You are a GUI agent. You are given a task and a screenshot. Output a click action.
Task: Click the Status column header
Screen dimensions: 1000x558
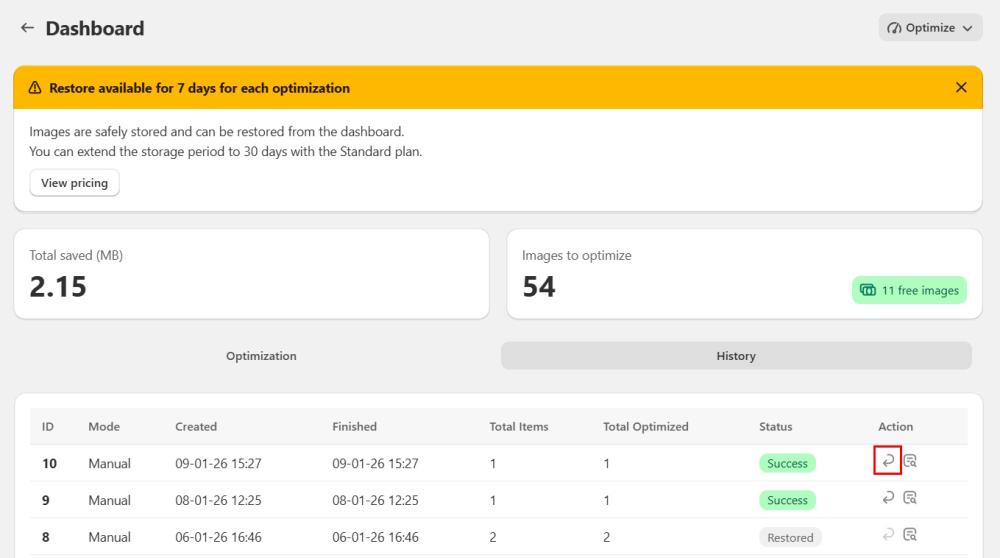(x=775, y=427)
